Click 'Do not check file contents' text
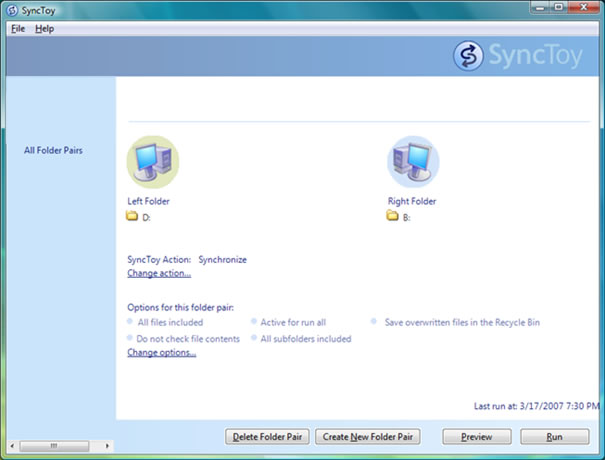The height and width of the screenshot is (460, 605). pos(188,339)
